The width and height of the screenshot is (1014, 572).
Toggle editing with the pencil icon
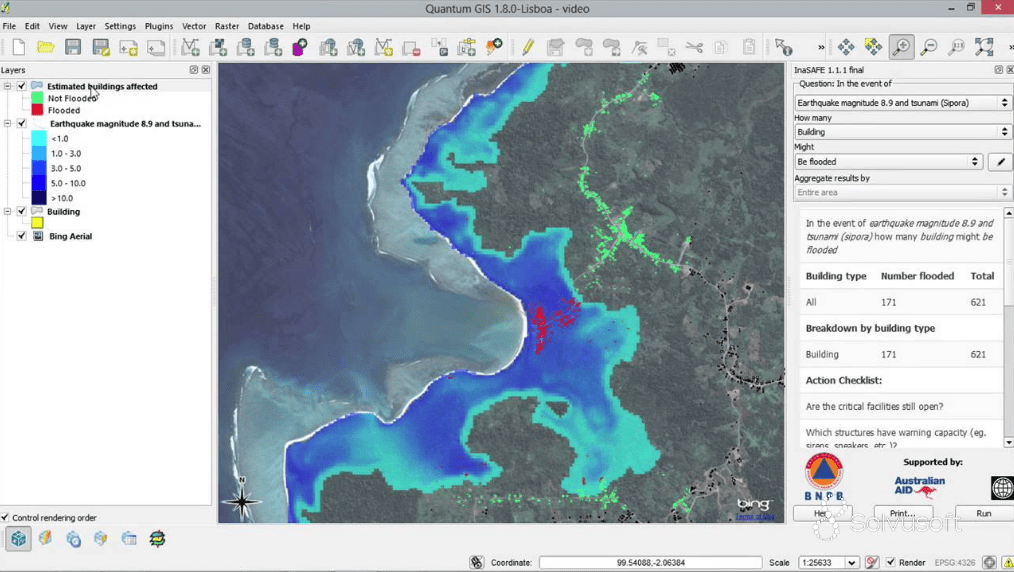(x=528, y=47)
